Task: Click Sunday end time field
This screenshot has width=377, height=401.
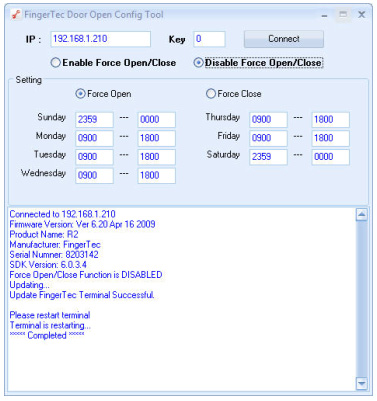Action: point(157,120)
